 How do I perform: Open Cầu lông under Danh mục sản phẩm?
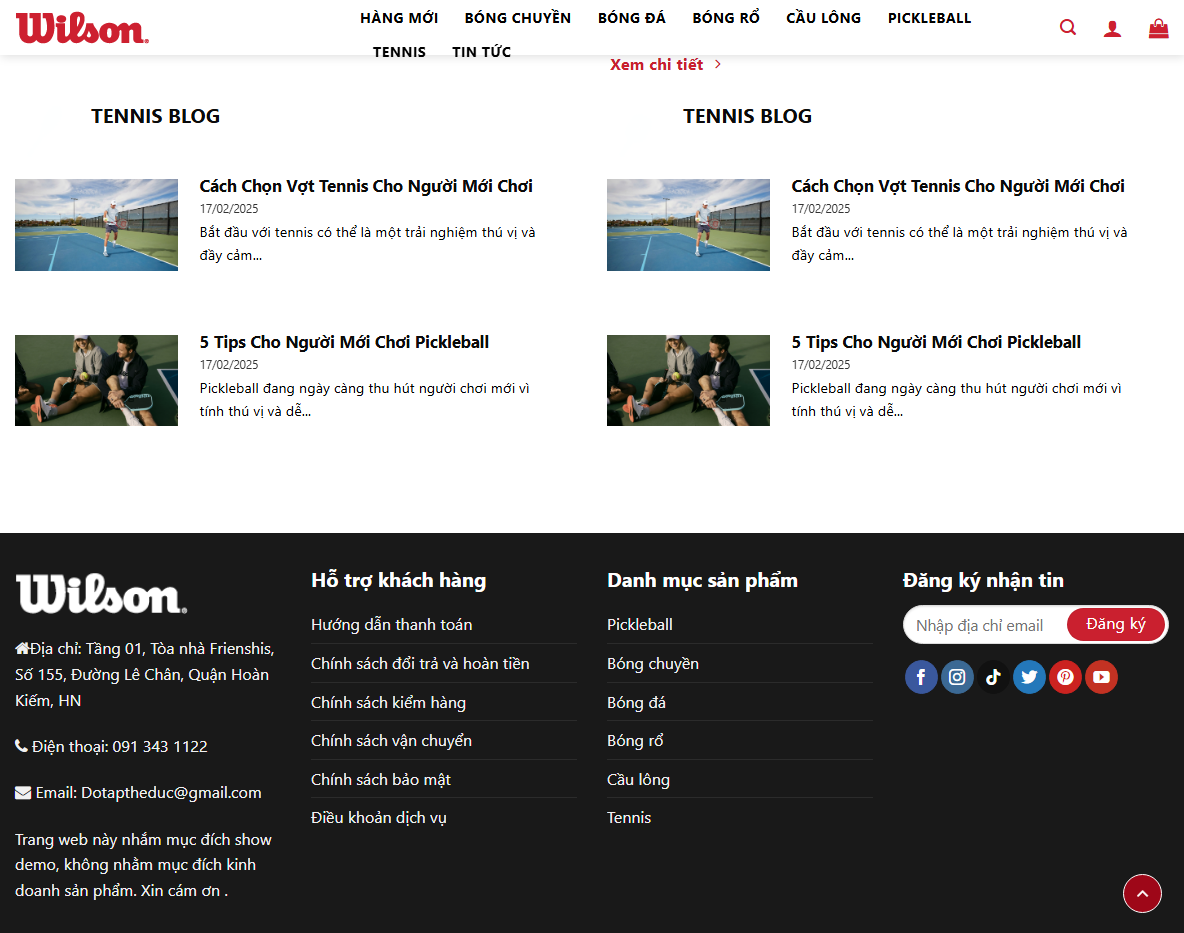(x=638, y=779)
